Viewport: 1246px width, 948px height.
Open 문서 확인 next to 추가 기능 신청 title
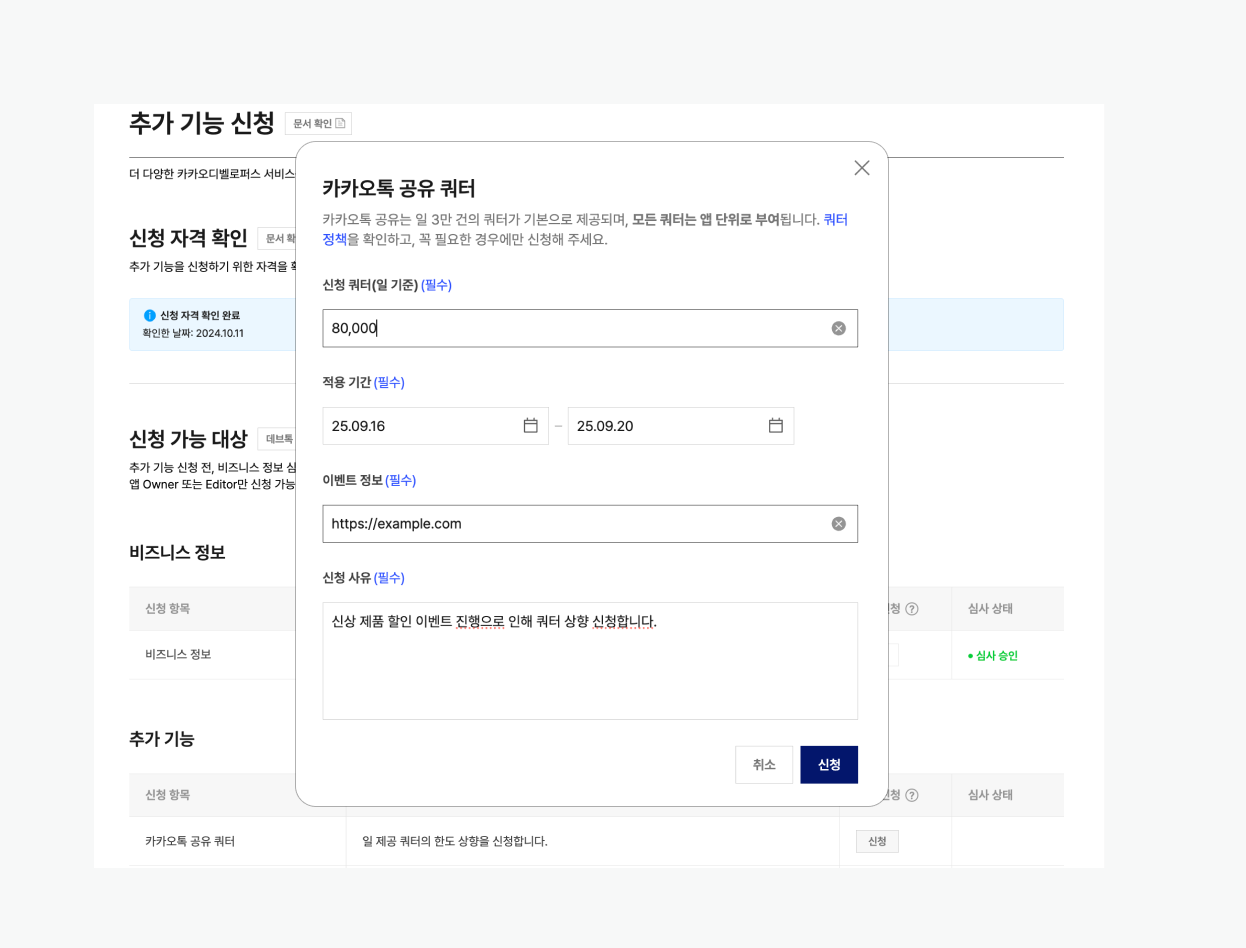pos(318,124)
